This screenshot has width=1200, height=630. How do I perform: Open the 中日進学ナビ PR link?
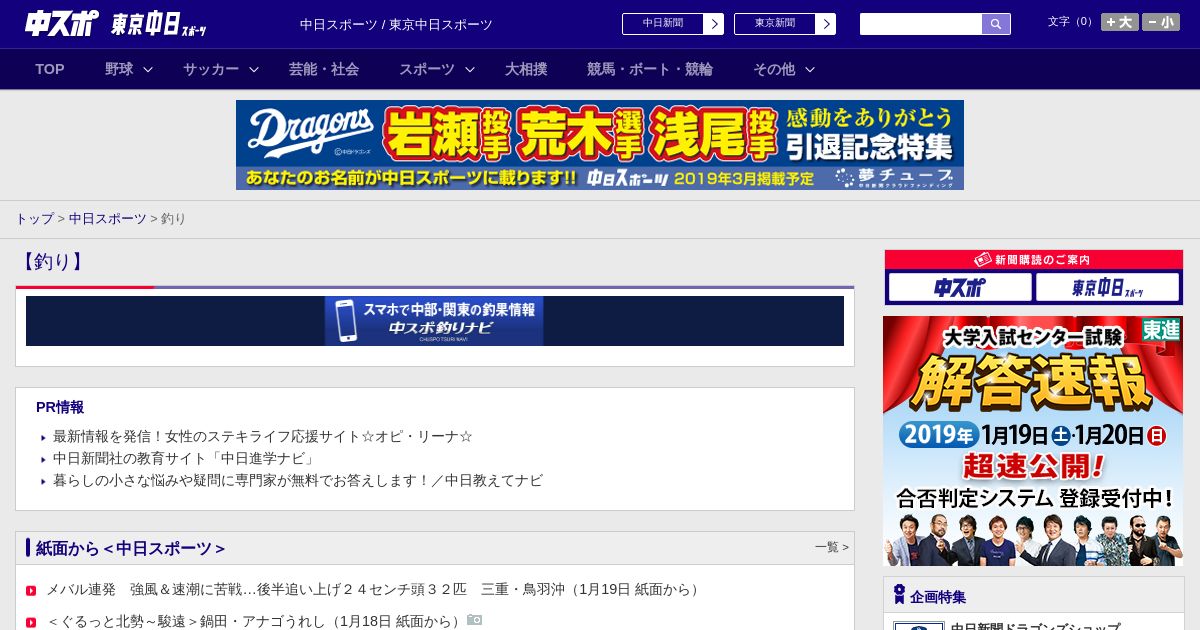tap(185, 459)
